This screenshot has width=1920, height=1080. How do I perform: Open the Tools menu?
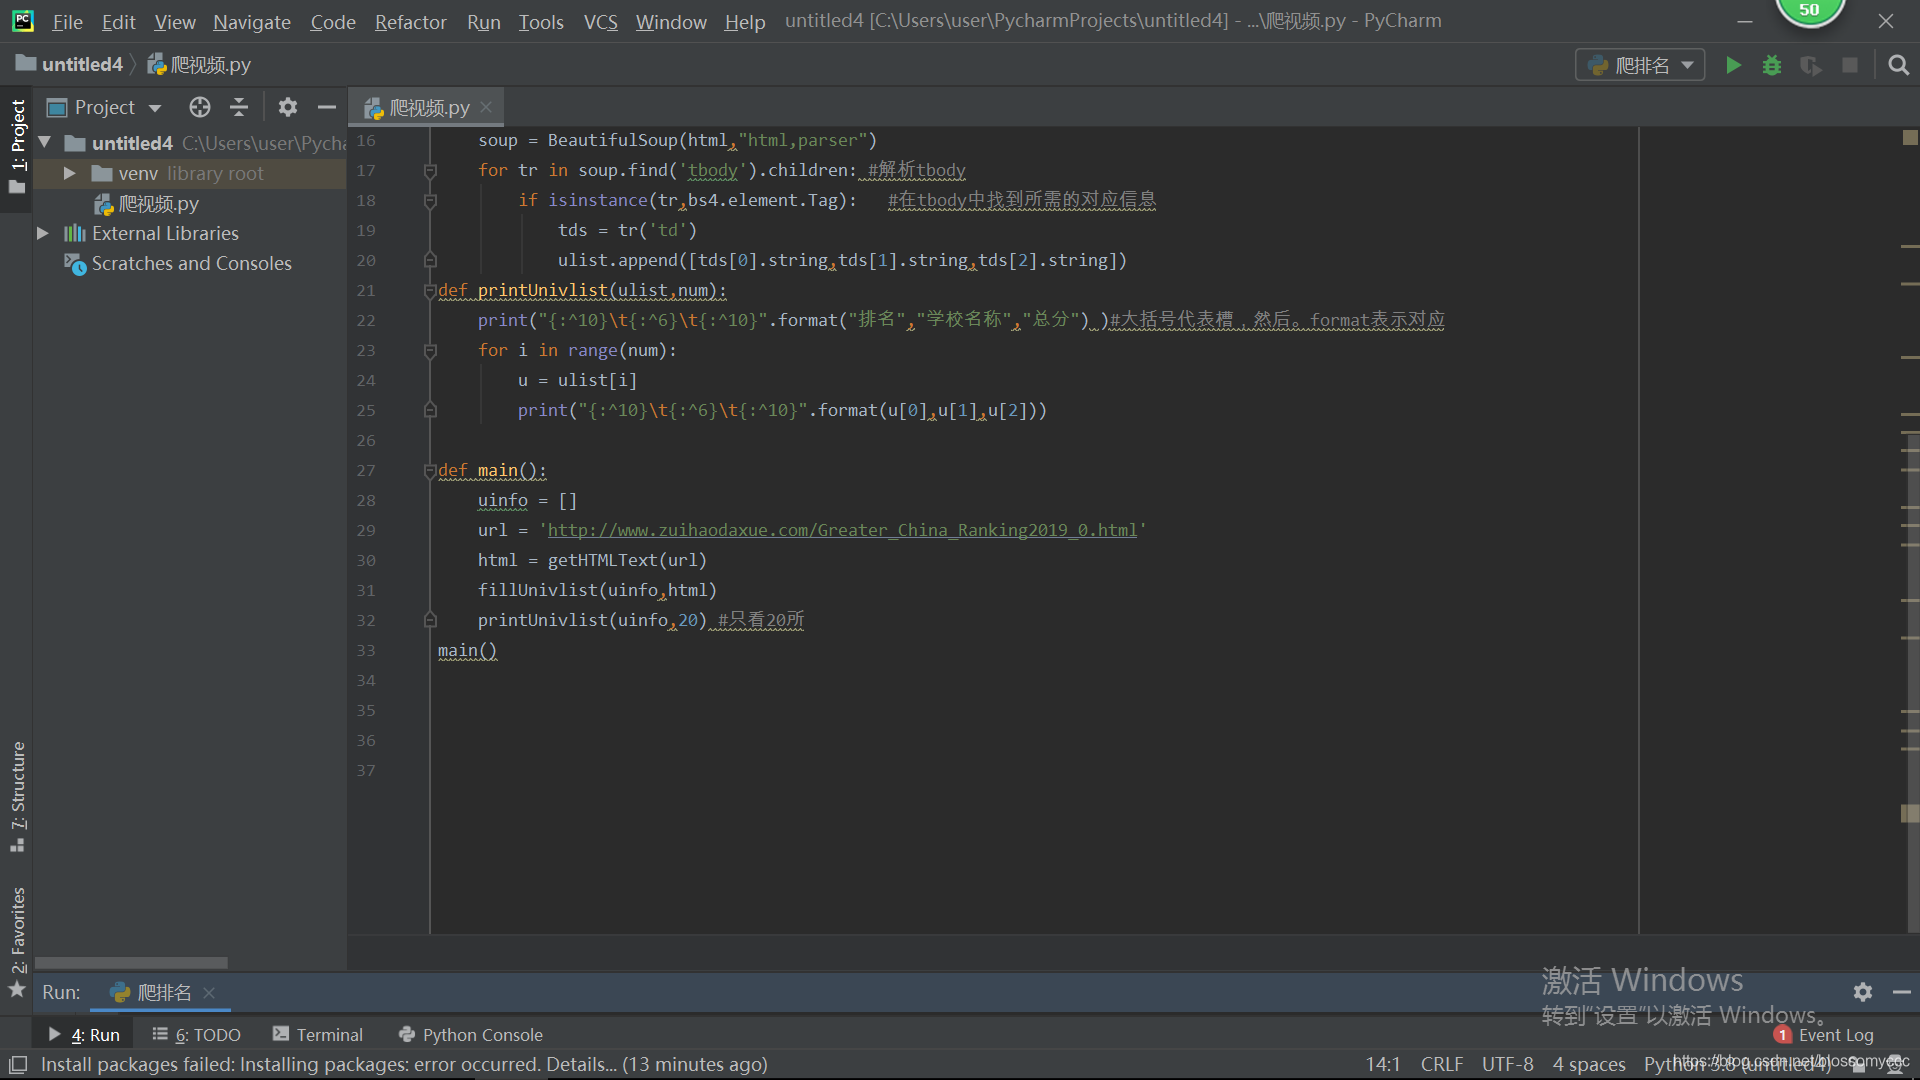coord(540,21)
